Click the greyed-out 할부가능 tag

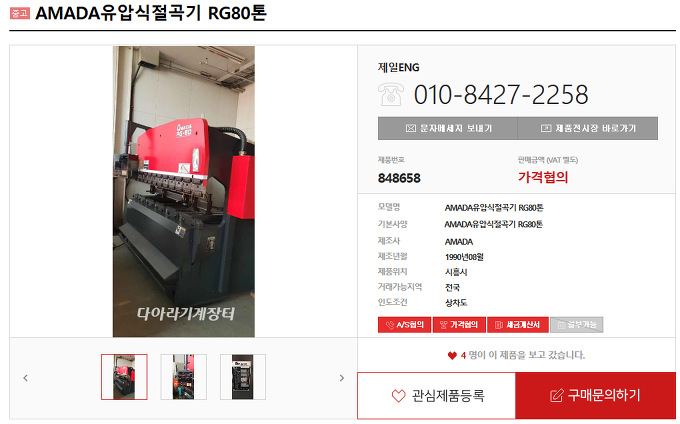tap(577, 325)
